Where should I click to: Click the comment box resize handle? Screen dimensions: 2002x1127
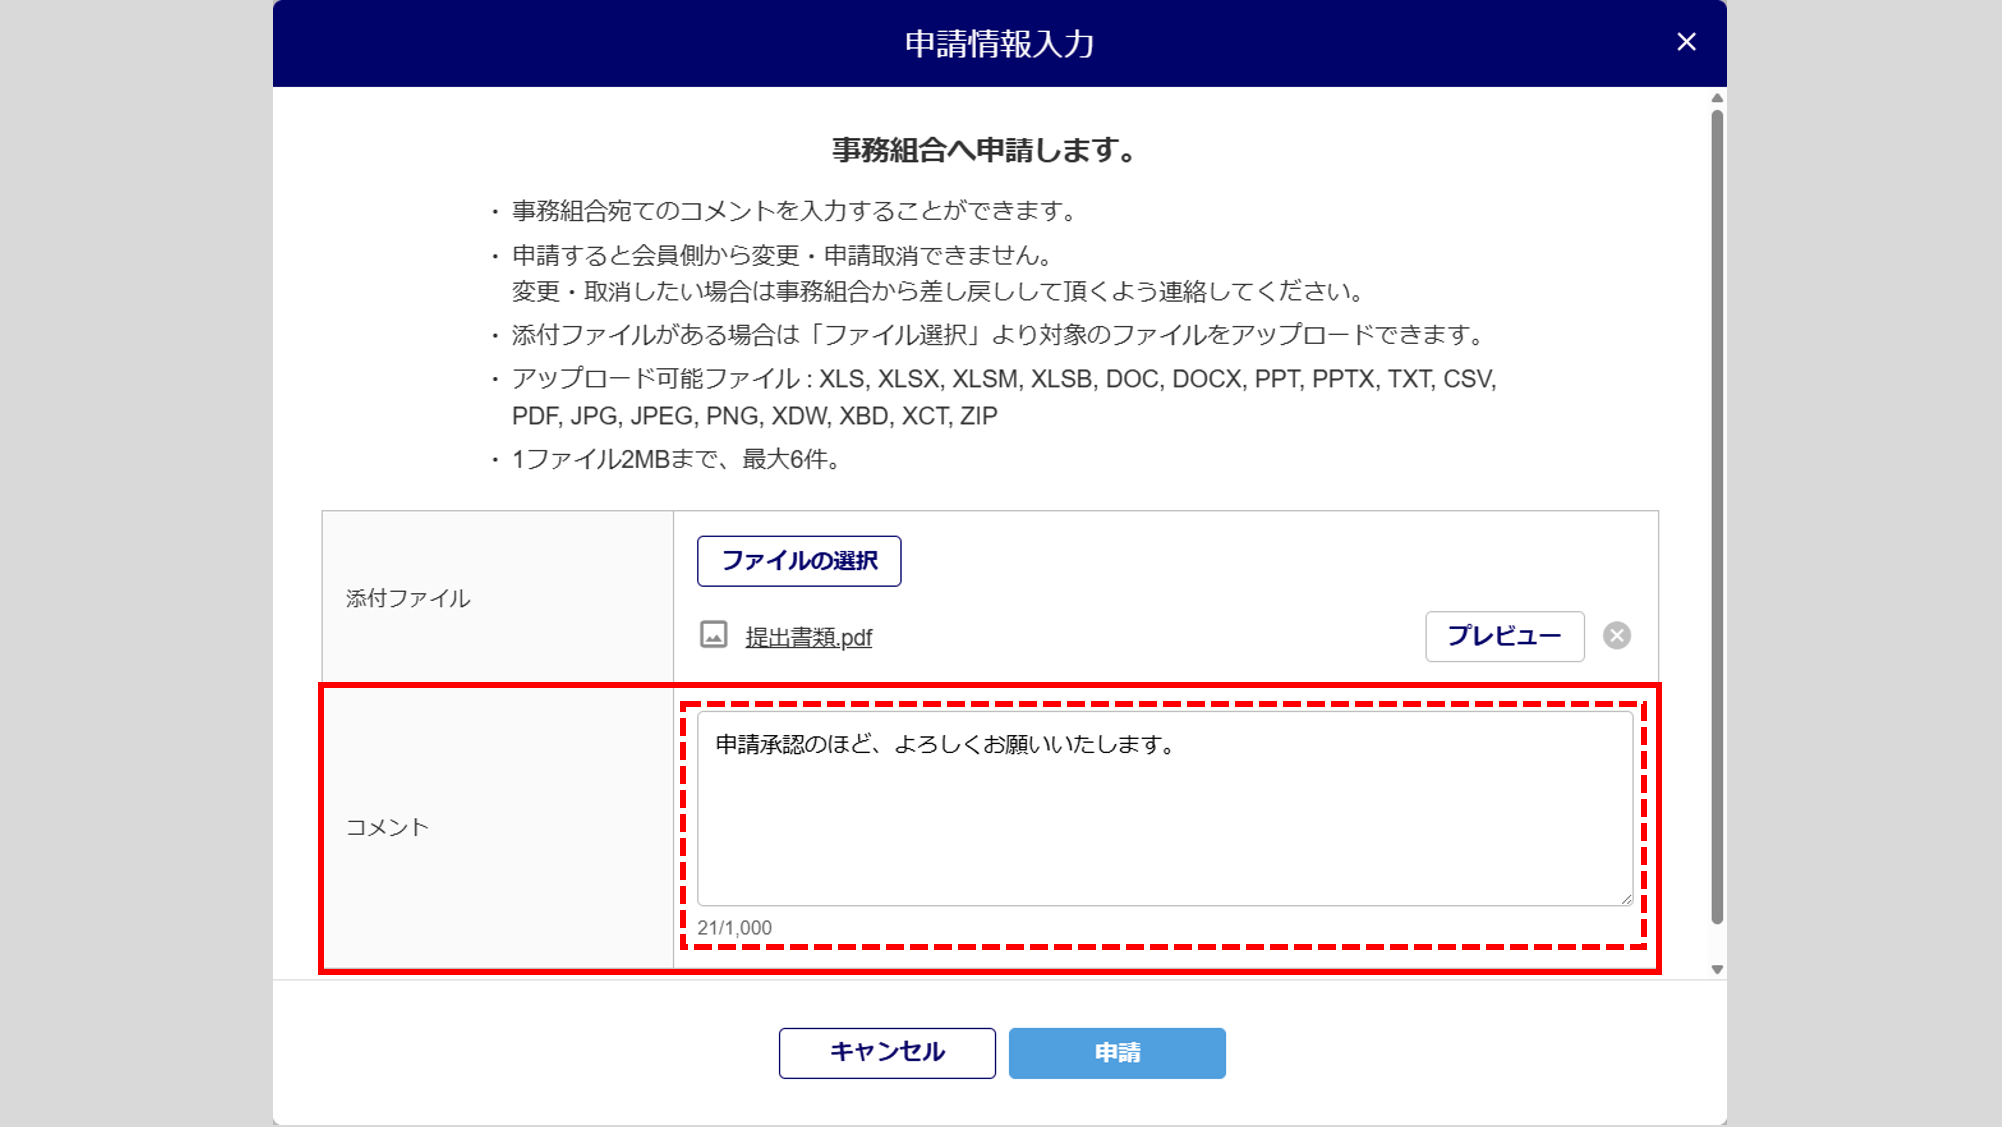(x=1627, y=899)
